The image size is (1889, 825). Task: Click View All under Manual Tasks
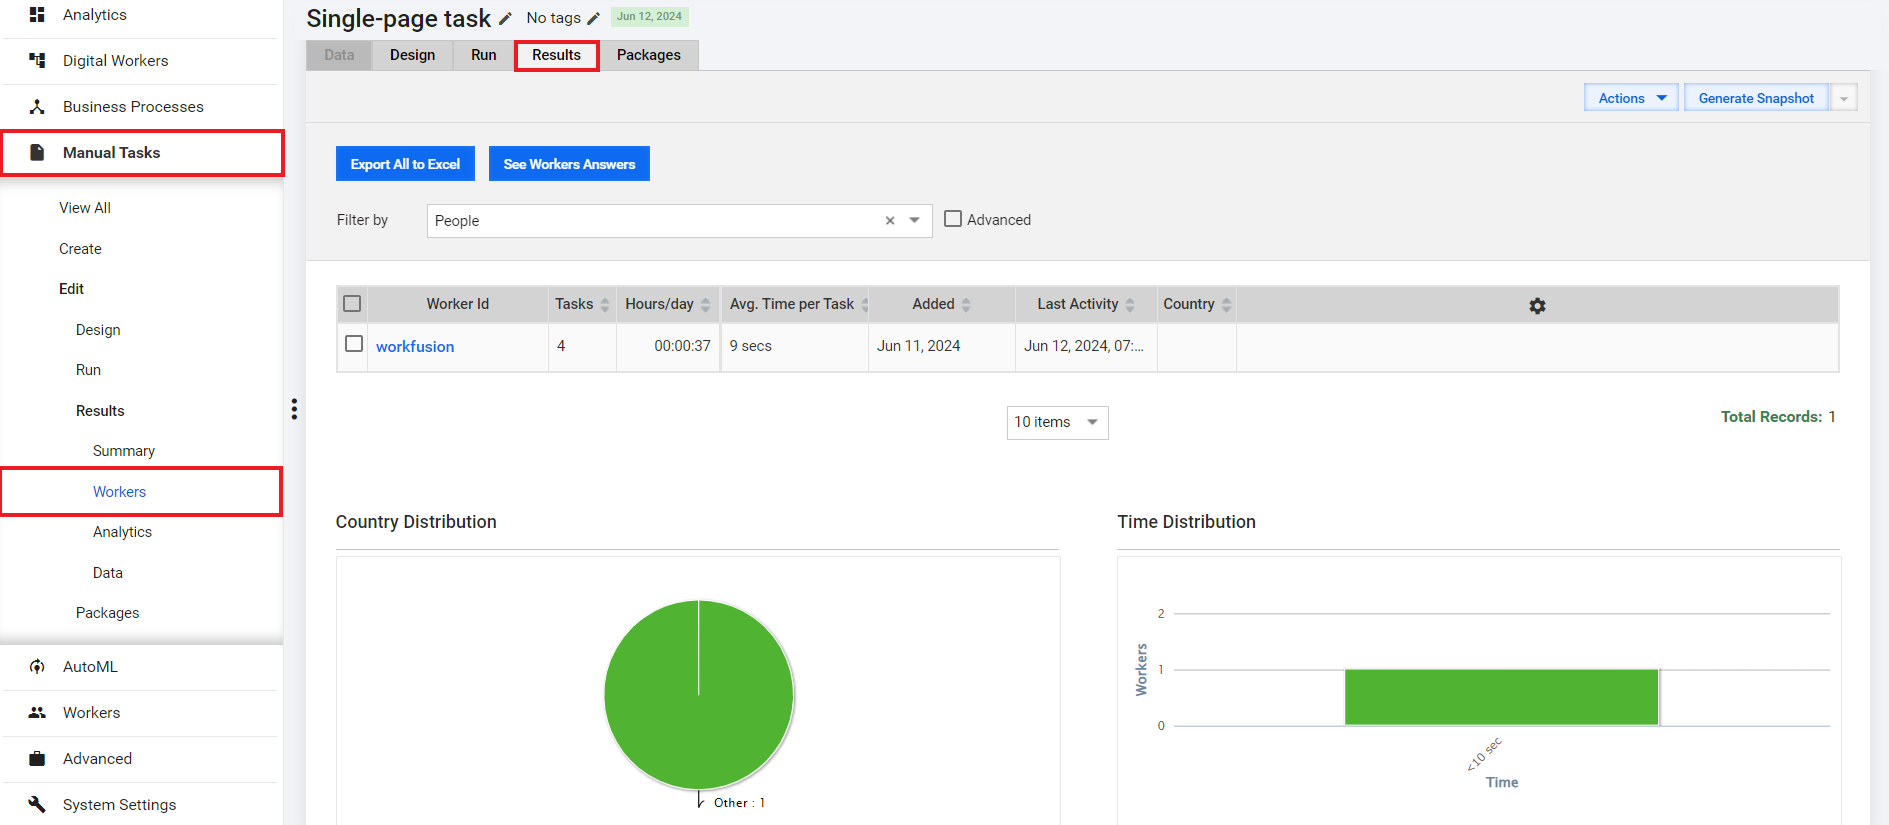(85, 208)
